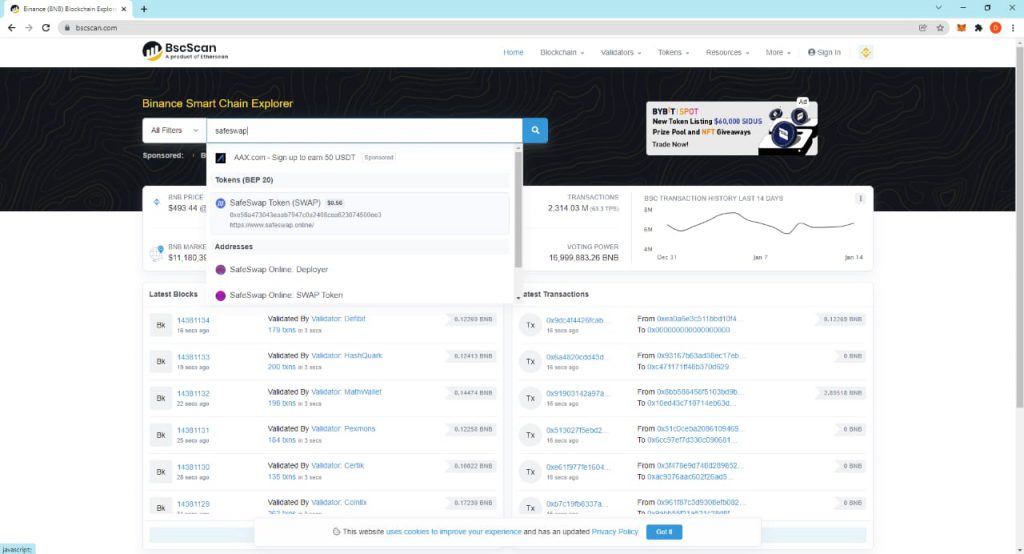Viewport: 1024px width, 554px height.
Task: Select SafeSwap Online: SWAP Token address
Action: click(286, 295)
